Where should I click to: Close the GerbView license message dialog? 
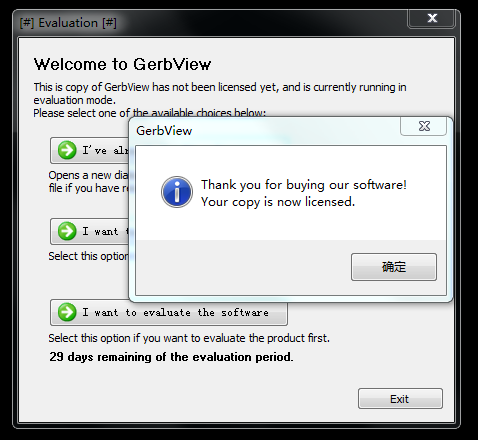click(424, 126)
